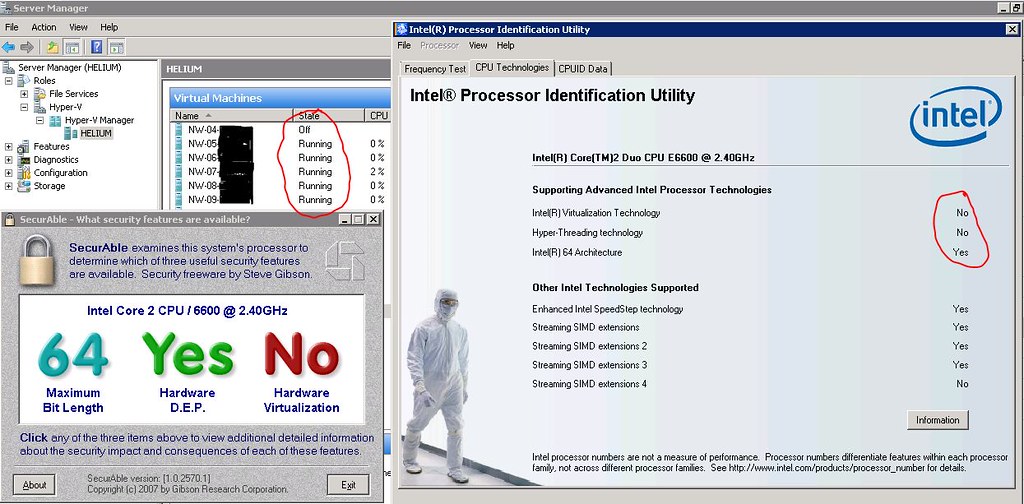Open the Server Manager File menu
This screenshot has width=1024, height=504.
[x=12, y=27]
